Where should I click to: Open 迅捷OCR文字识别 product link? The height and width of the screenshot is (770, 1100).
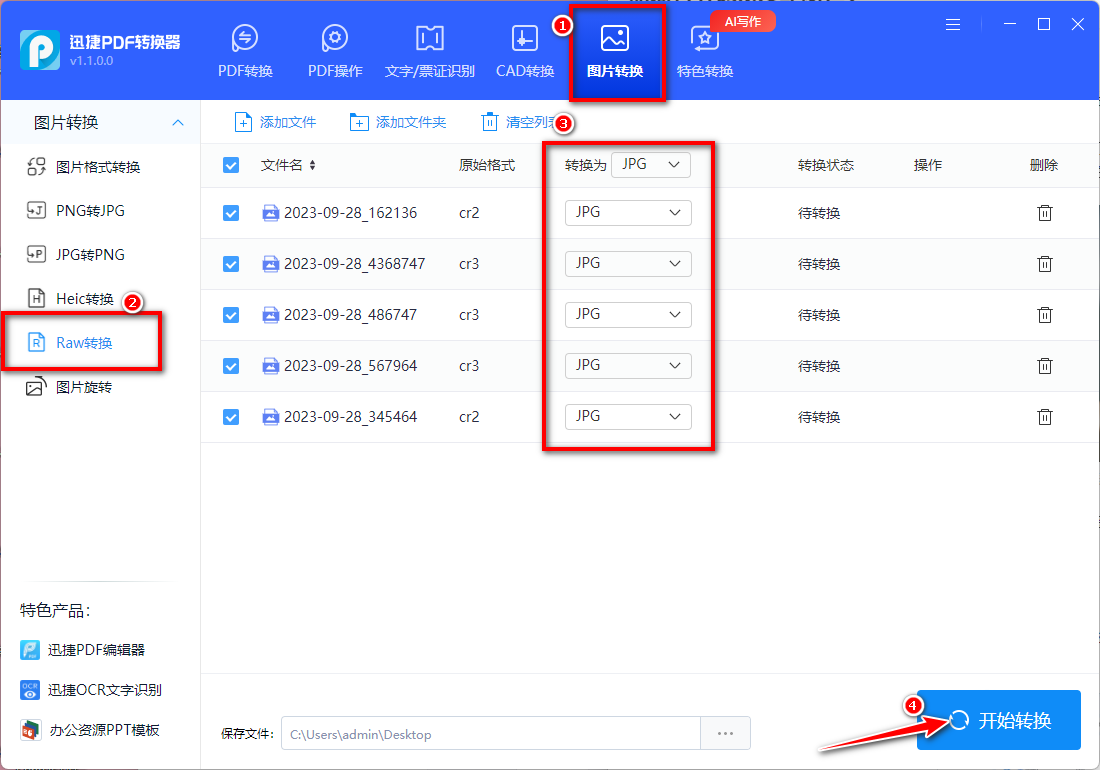(90, 690)
